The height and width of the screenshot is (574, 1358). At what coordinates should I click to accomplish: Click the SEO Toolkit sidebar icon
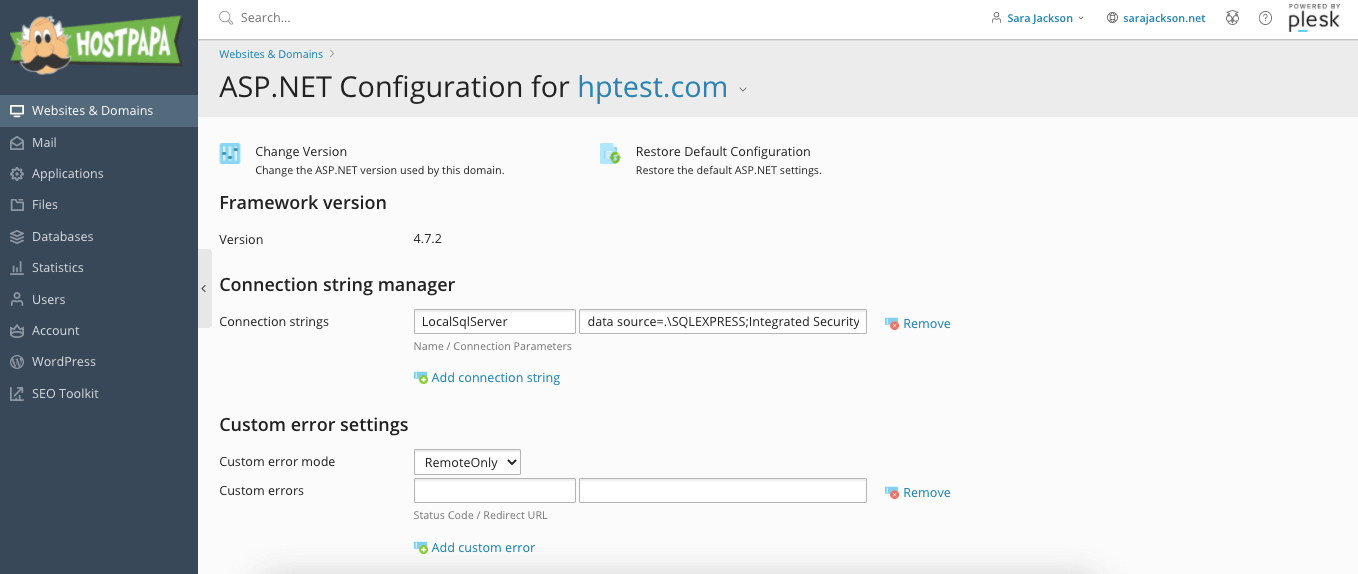(x=16, y=394)
